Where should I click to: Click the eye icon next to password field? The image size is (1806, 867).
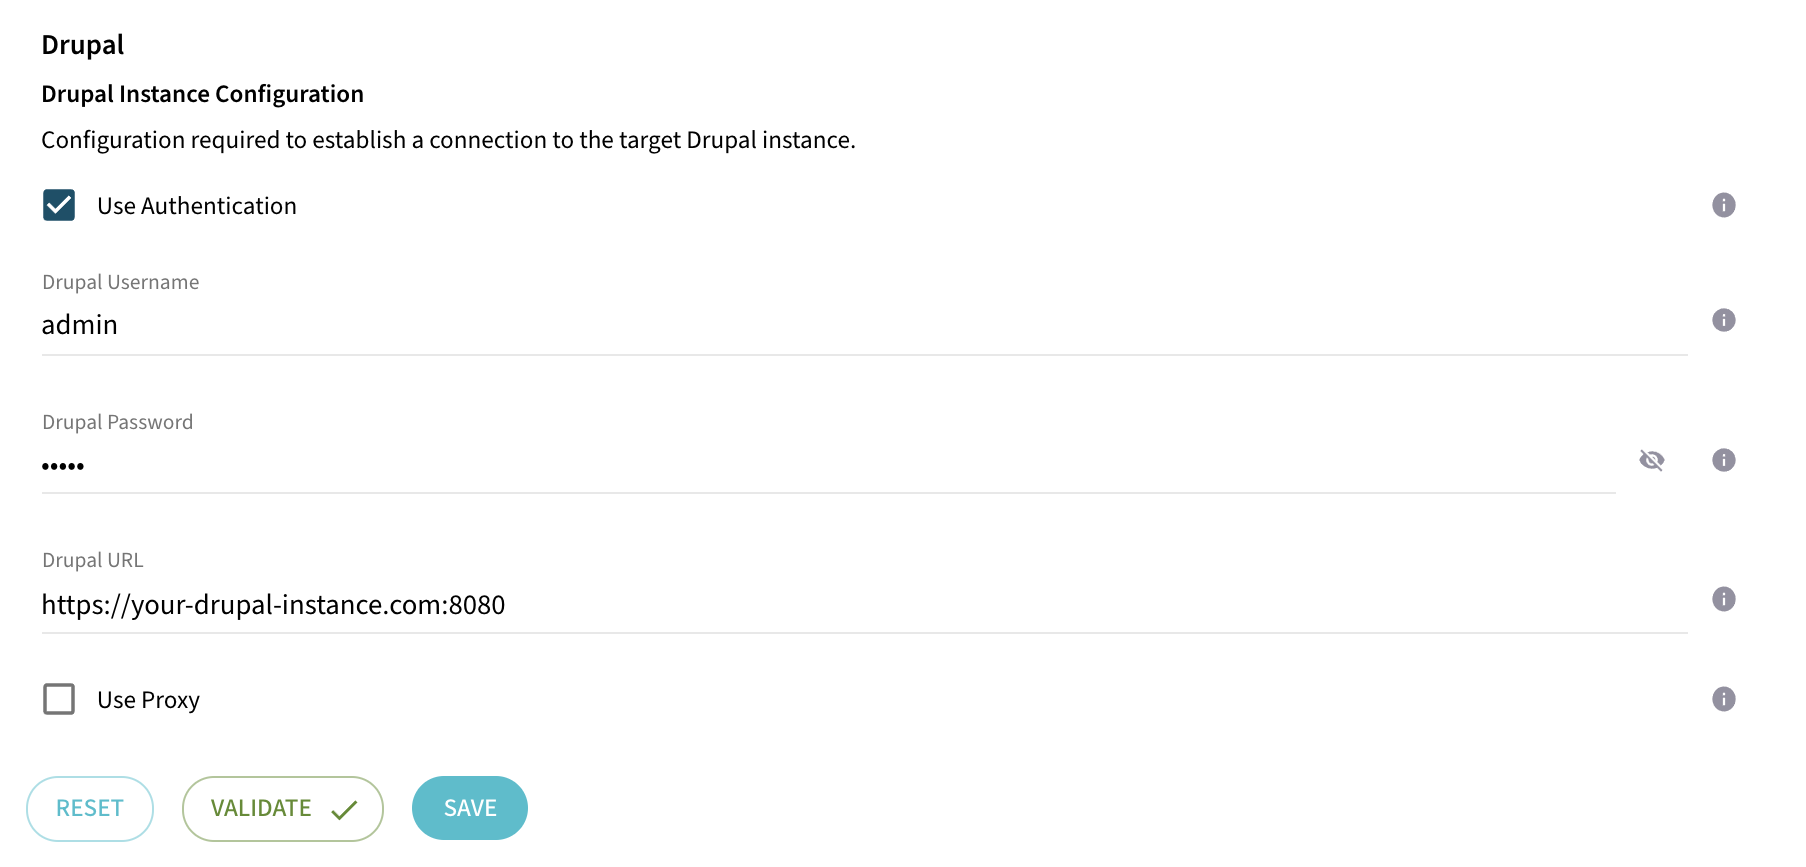pyautogui.click(x=1652, y=460)
